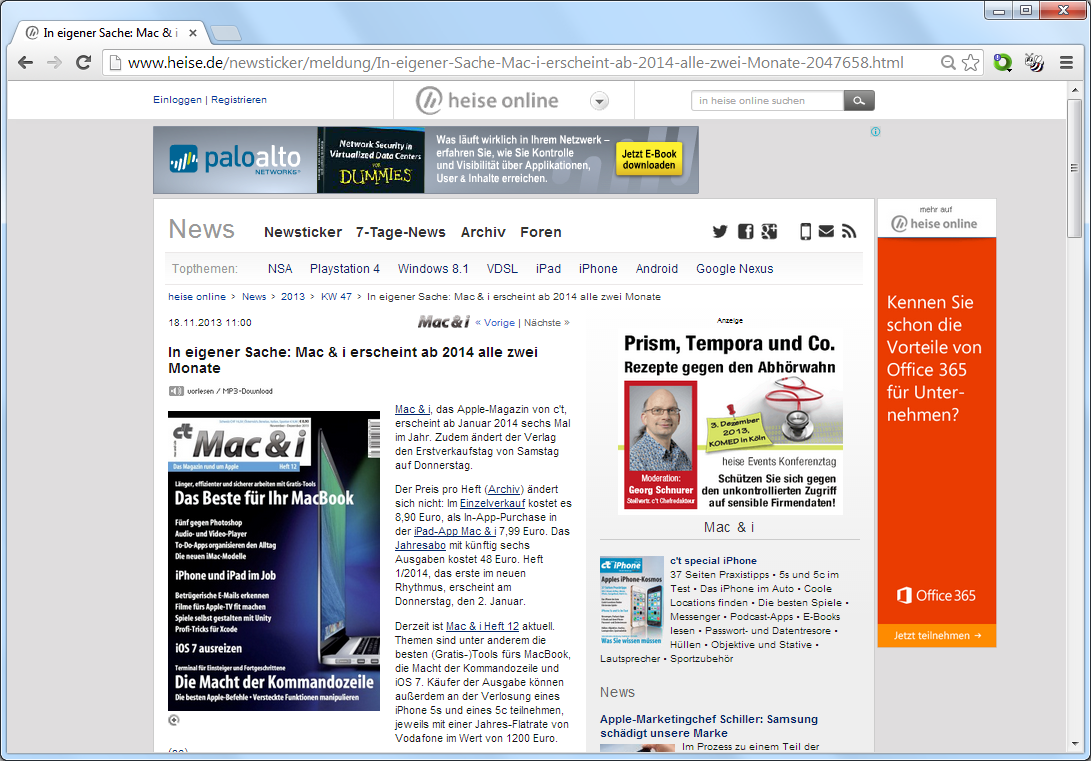1091x761 pixels.
Task: Click the green extension icon in toolbar
Action: [x=1003, y=63]
